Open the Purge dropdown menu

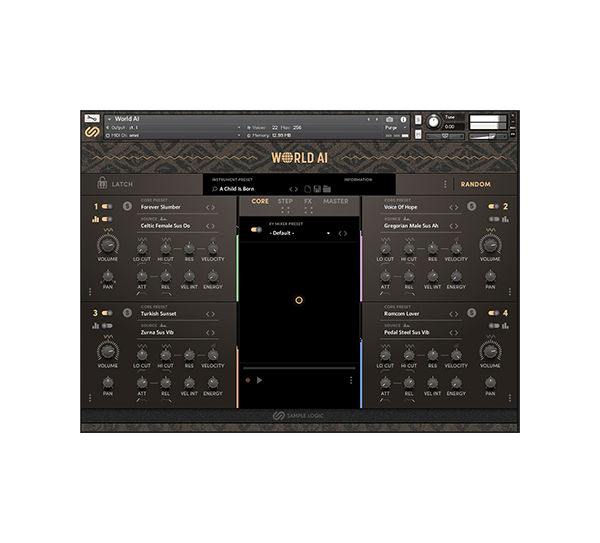396,127
